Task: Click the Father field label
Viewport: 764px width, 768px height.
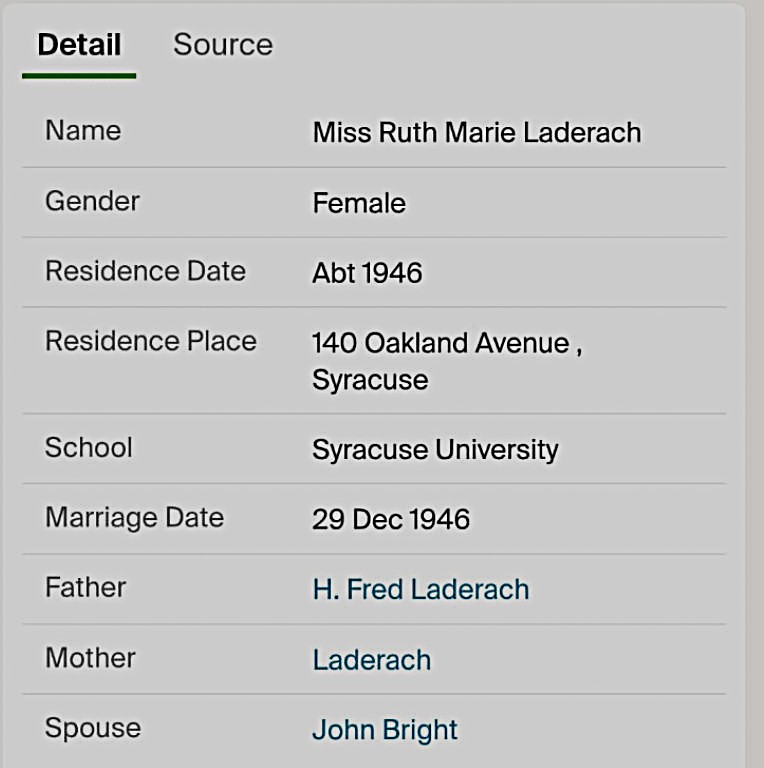Action: (x=85, y=587)
